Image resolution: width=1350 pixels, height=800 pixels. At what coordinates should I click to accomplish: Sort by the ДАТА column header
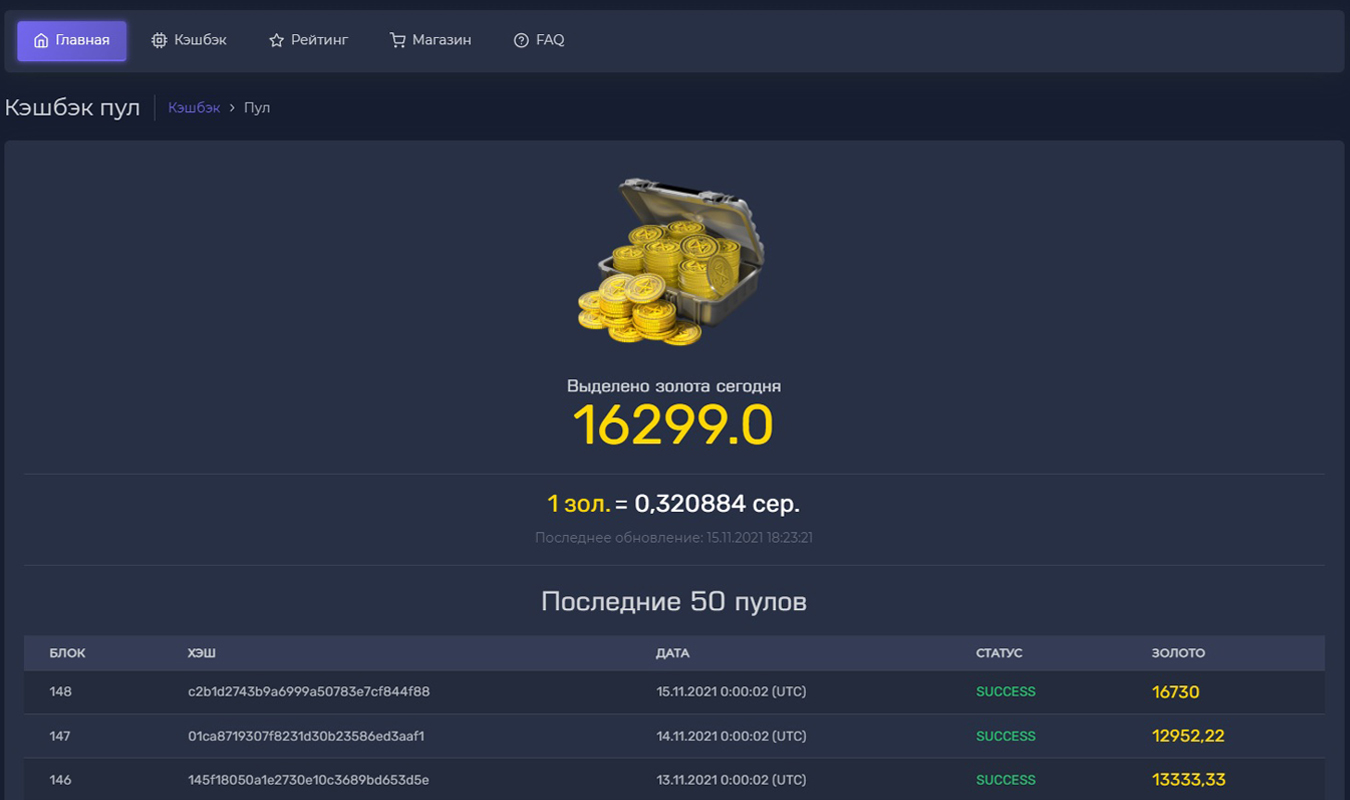pos(672,653)
